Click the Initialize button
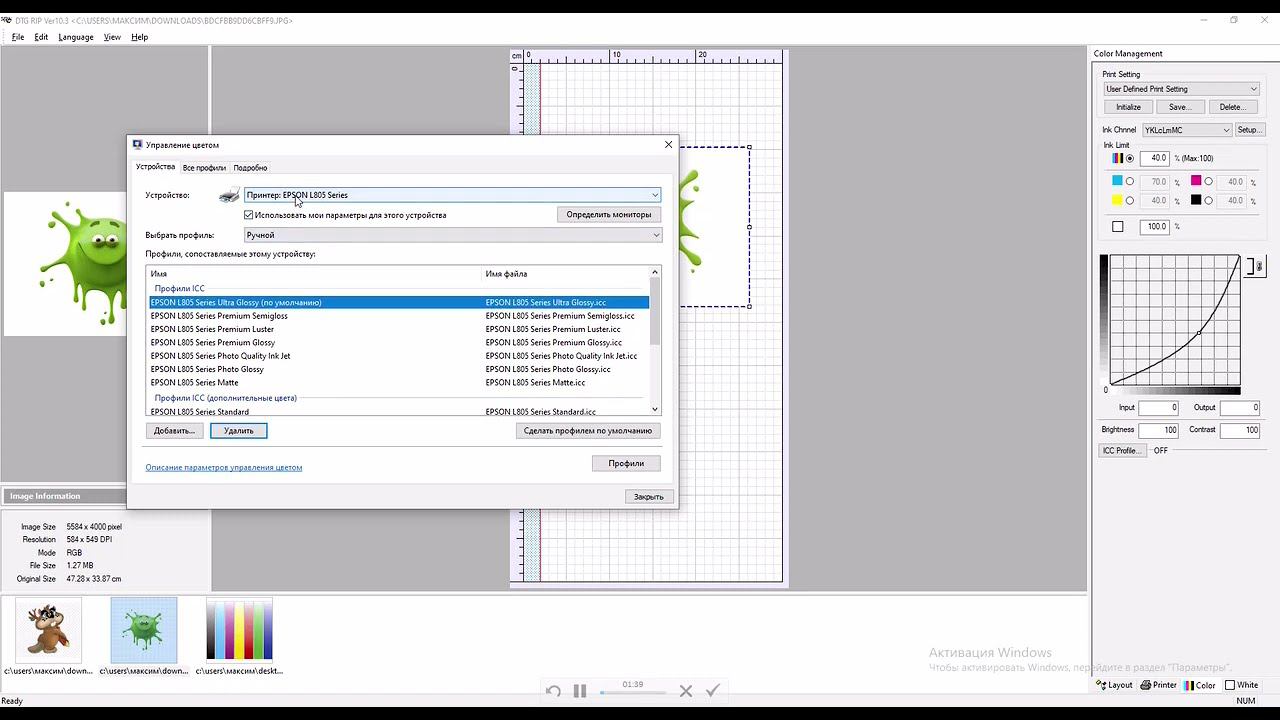Image resolution: width=1280 pixels, height=720 pixels. tap(1128, 107)
